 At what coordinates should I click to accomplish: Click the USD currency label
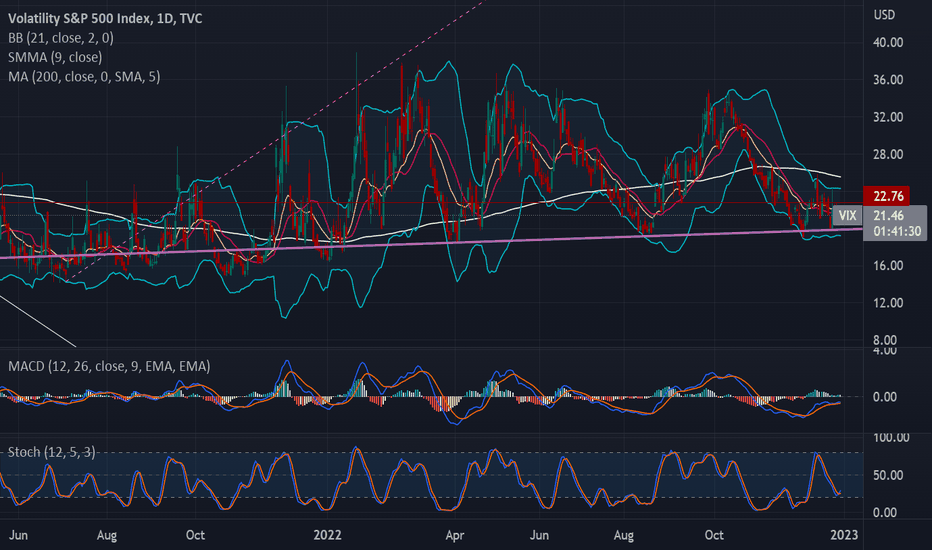click(884, 15)
